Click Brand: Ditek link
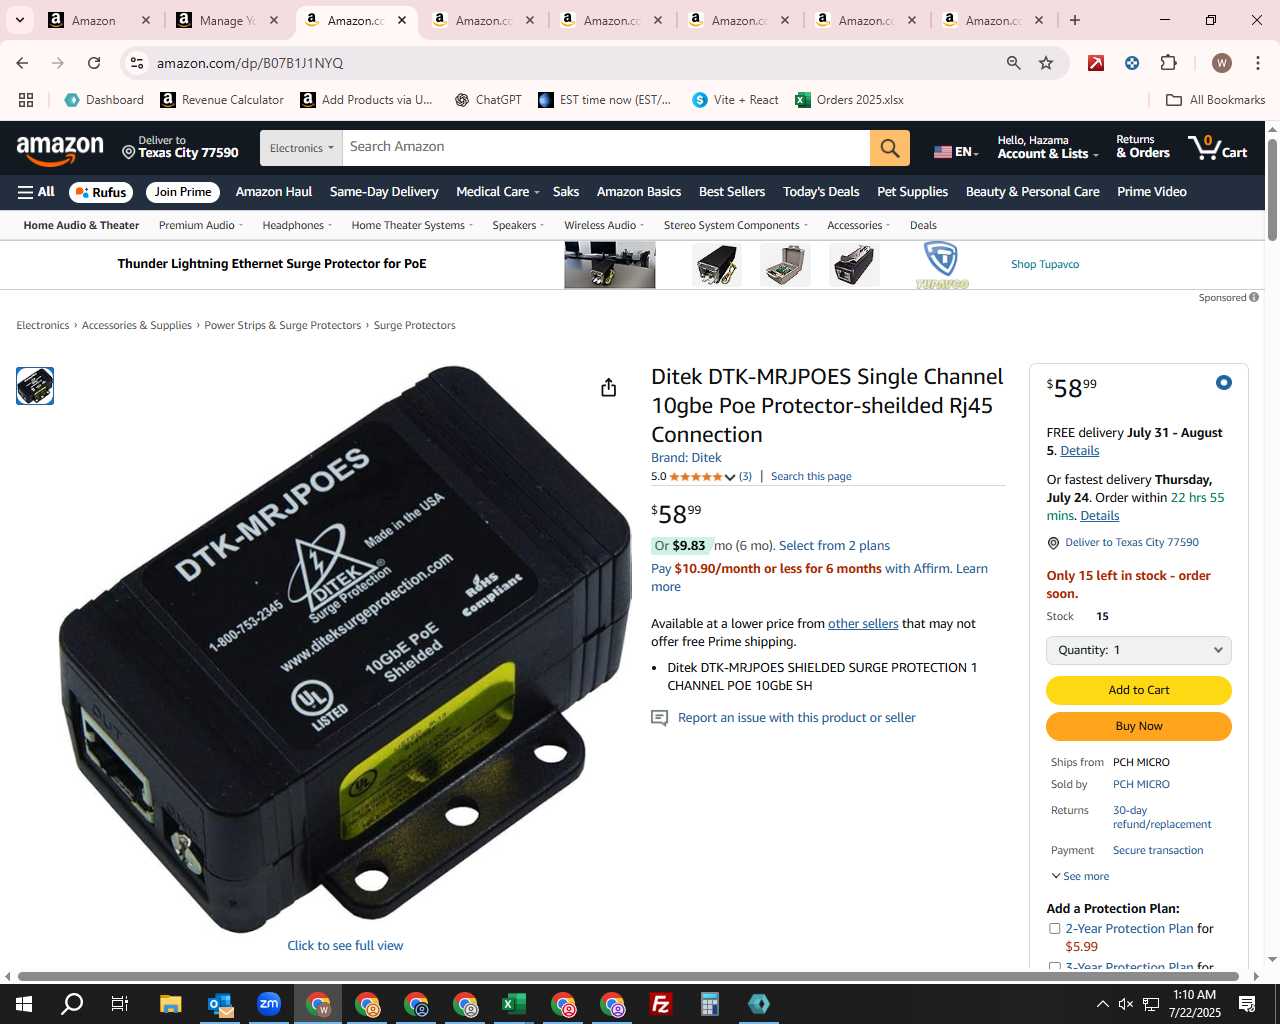The image size is (1280, 1024). tap(686, 458)
